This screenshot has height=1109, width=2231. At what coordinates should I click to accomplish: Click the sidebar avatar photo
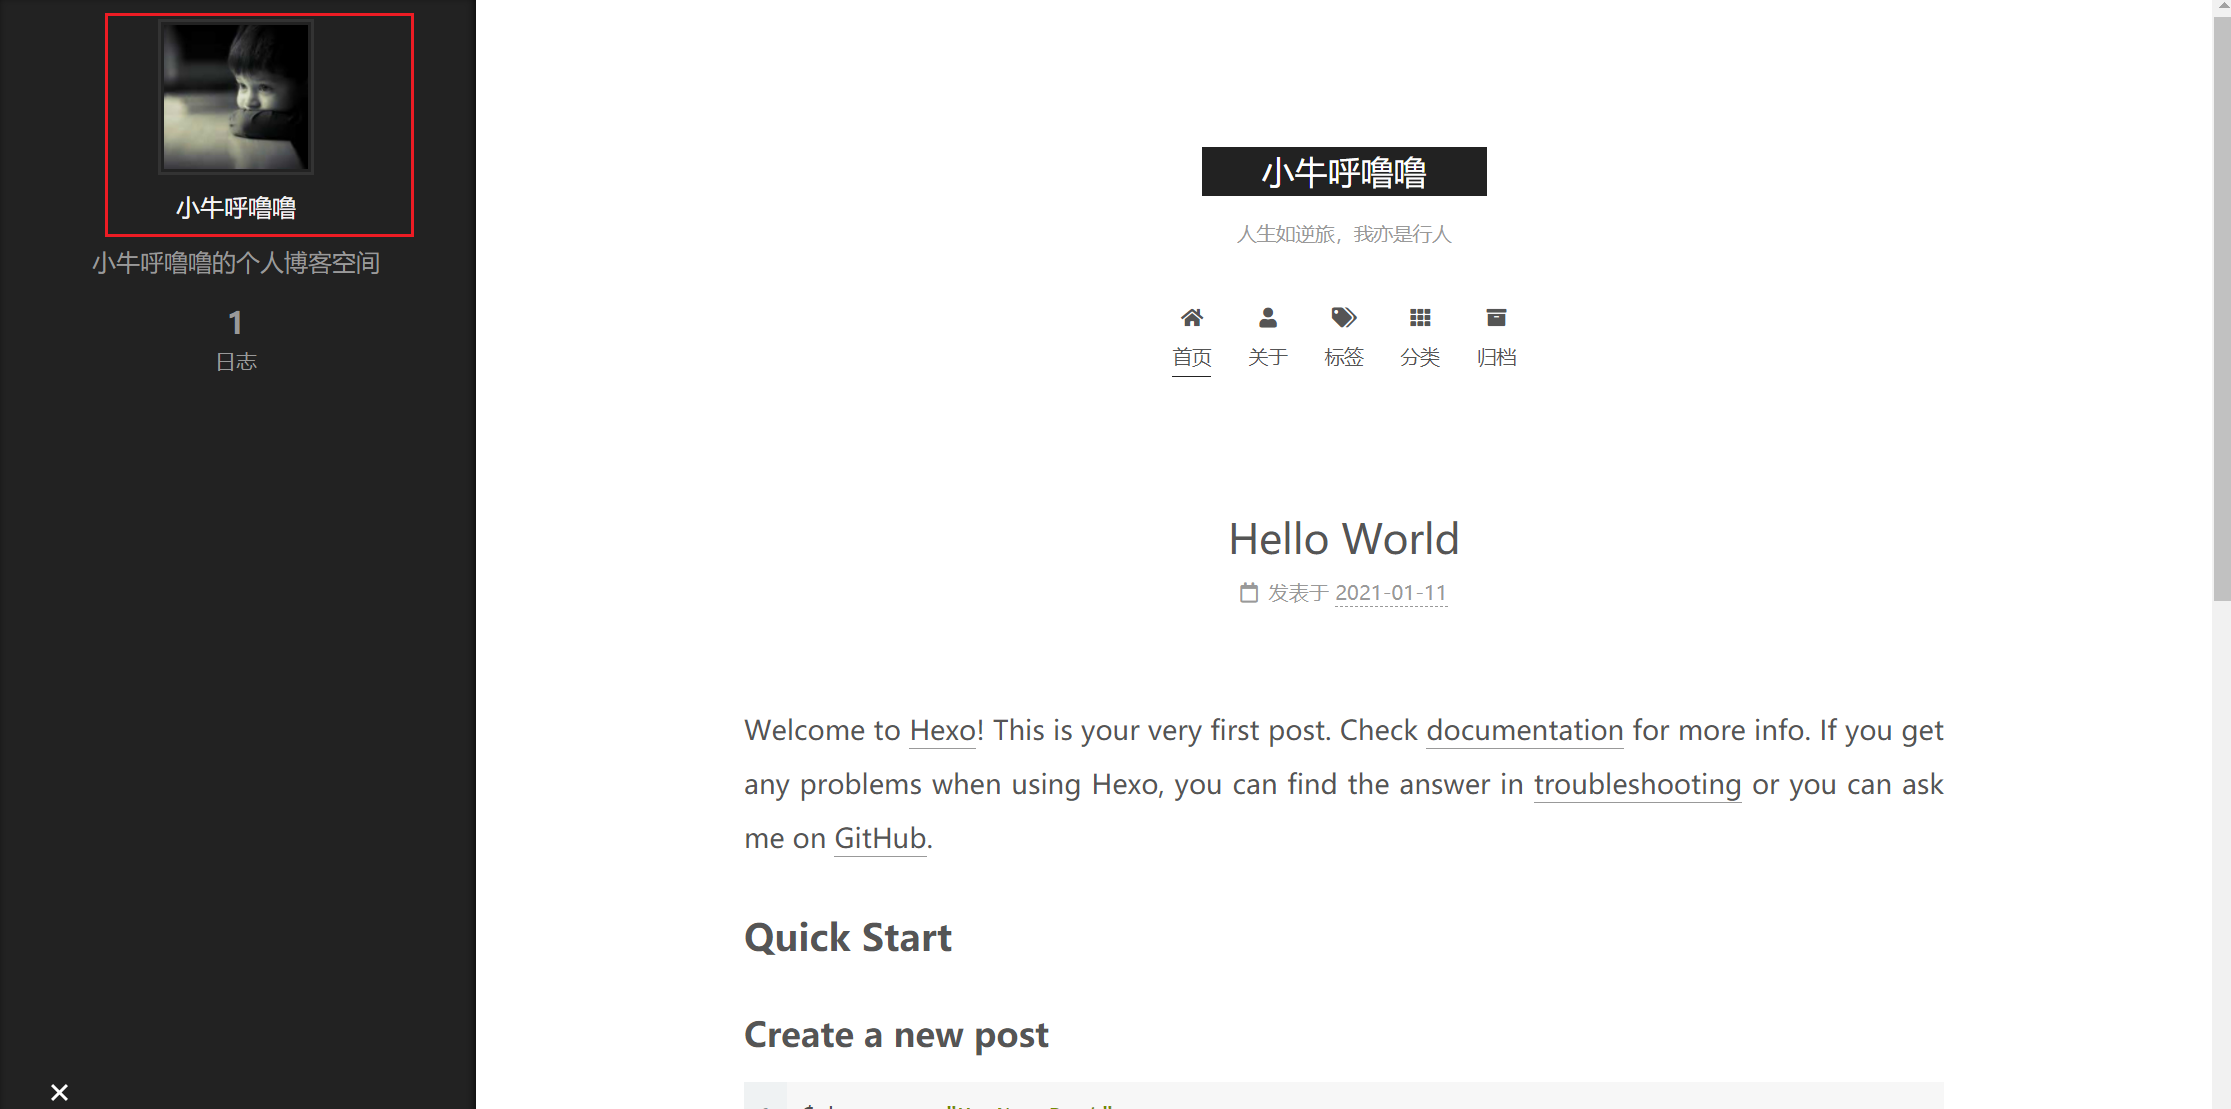[236, 97]
